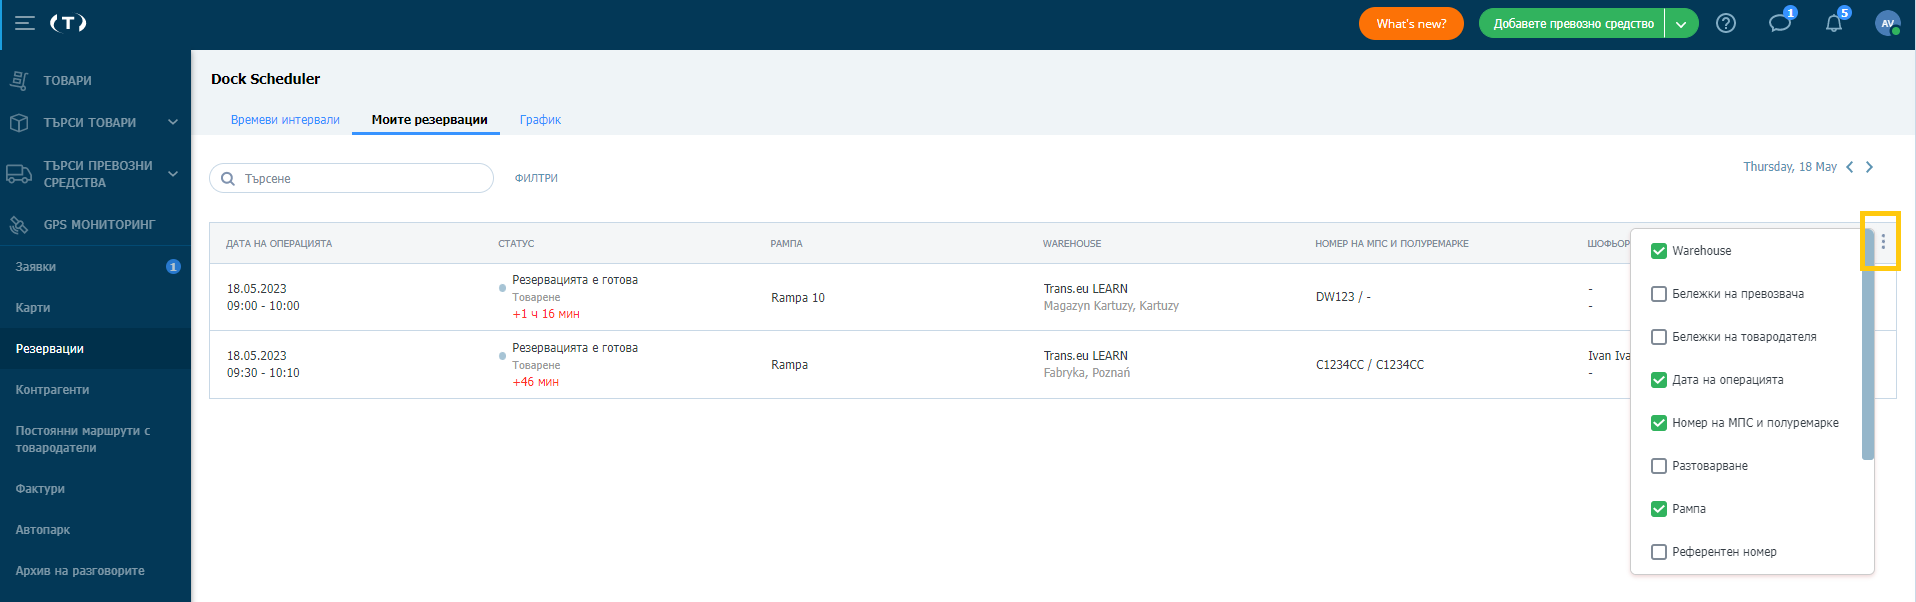Switch to the График tab
The height and width of the screenshot is (602, 1916).
[x=540, y=120]
